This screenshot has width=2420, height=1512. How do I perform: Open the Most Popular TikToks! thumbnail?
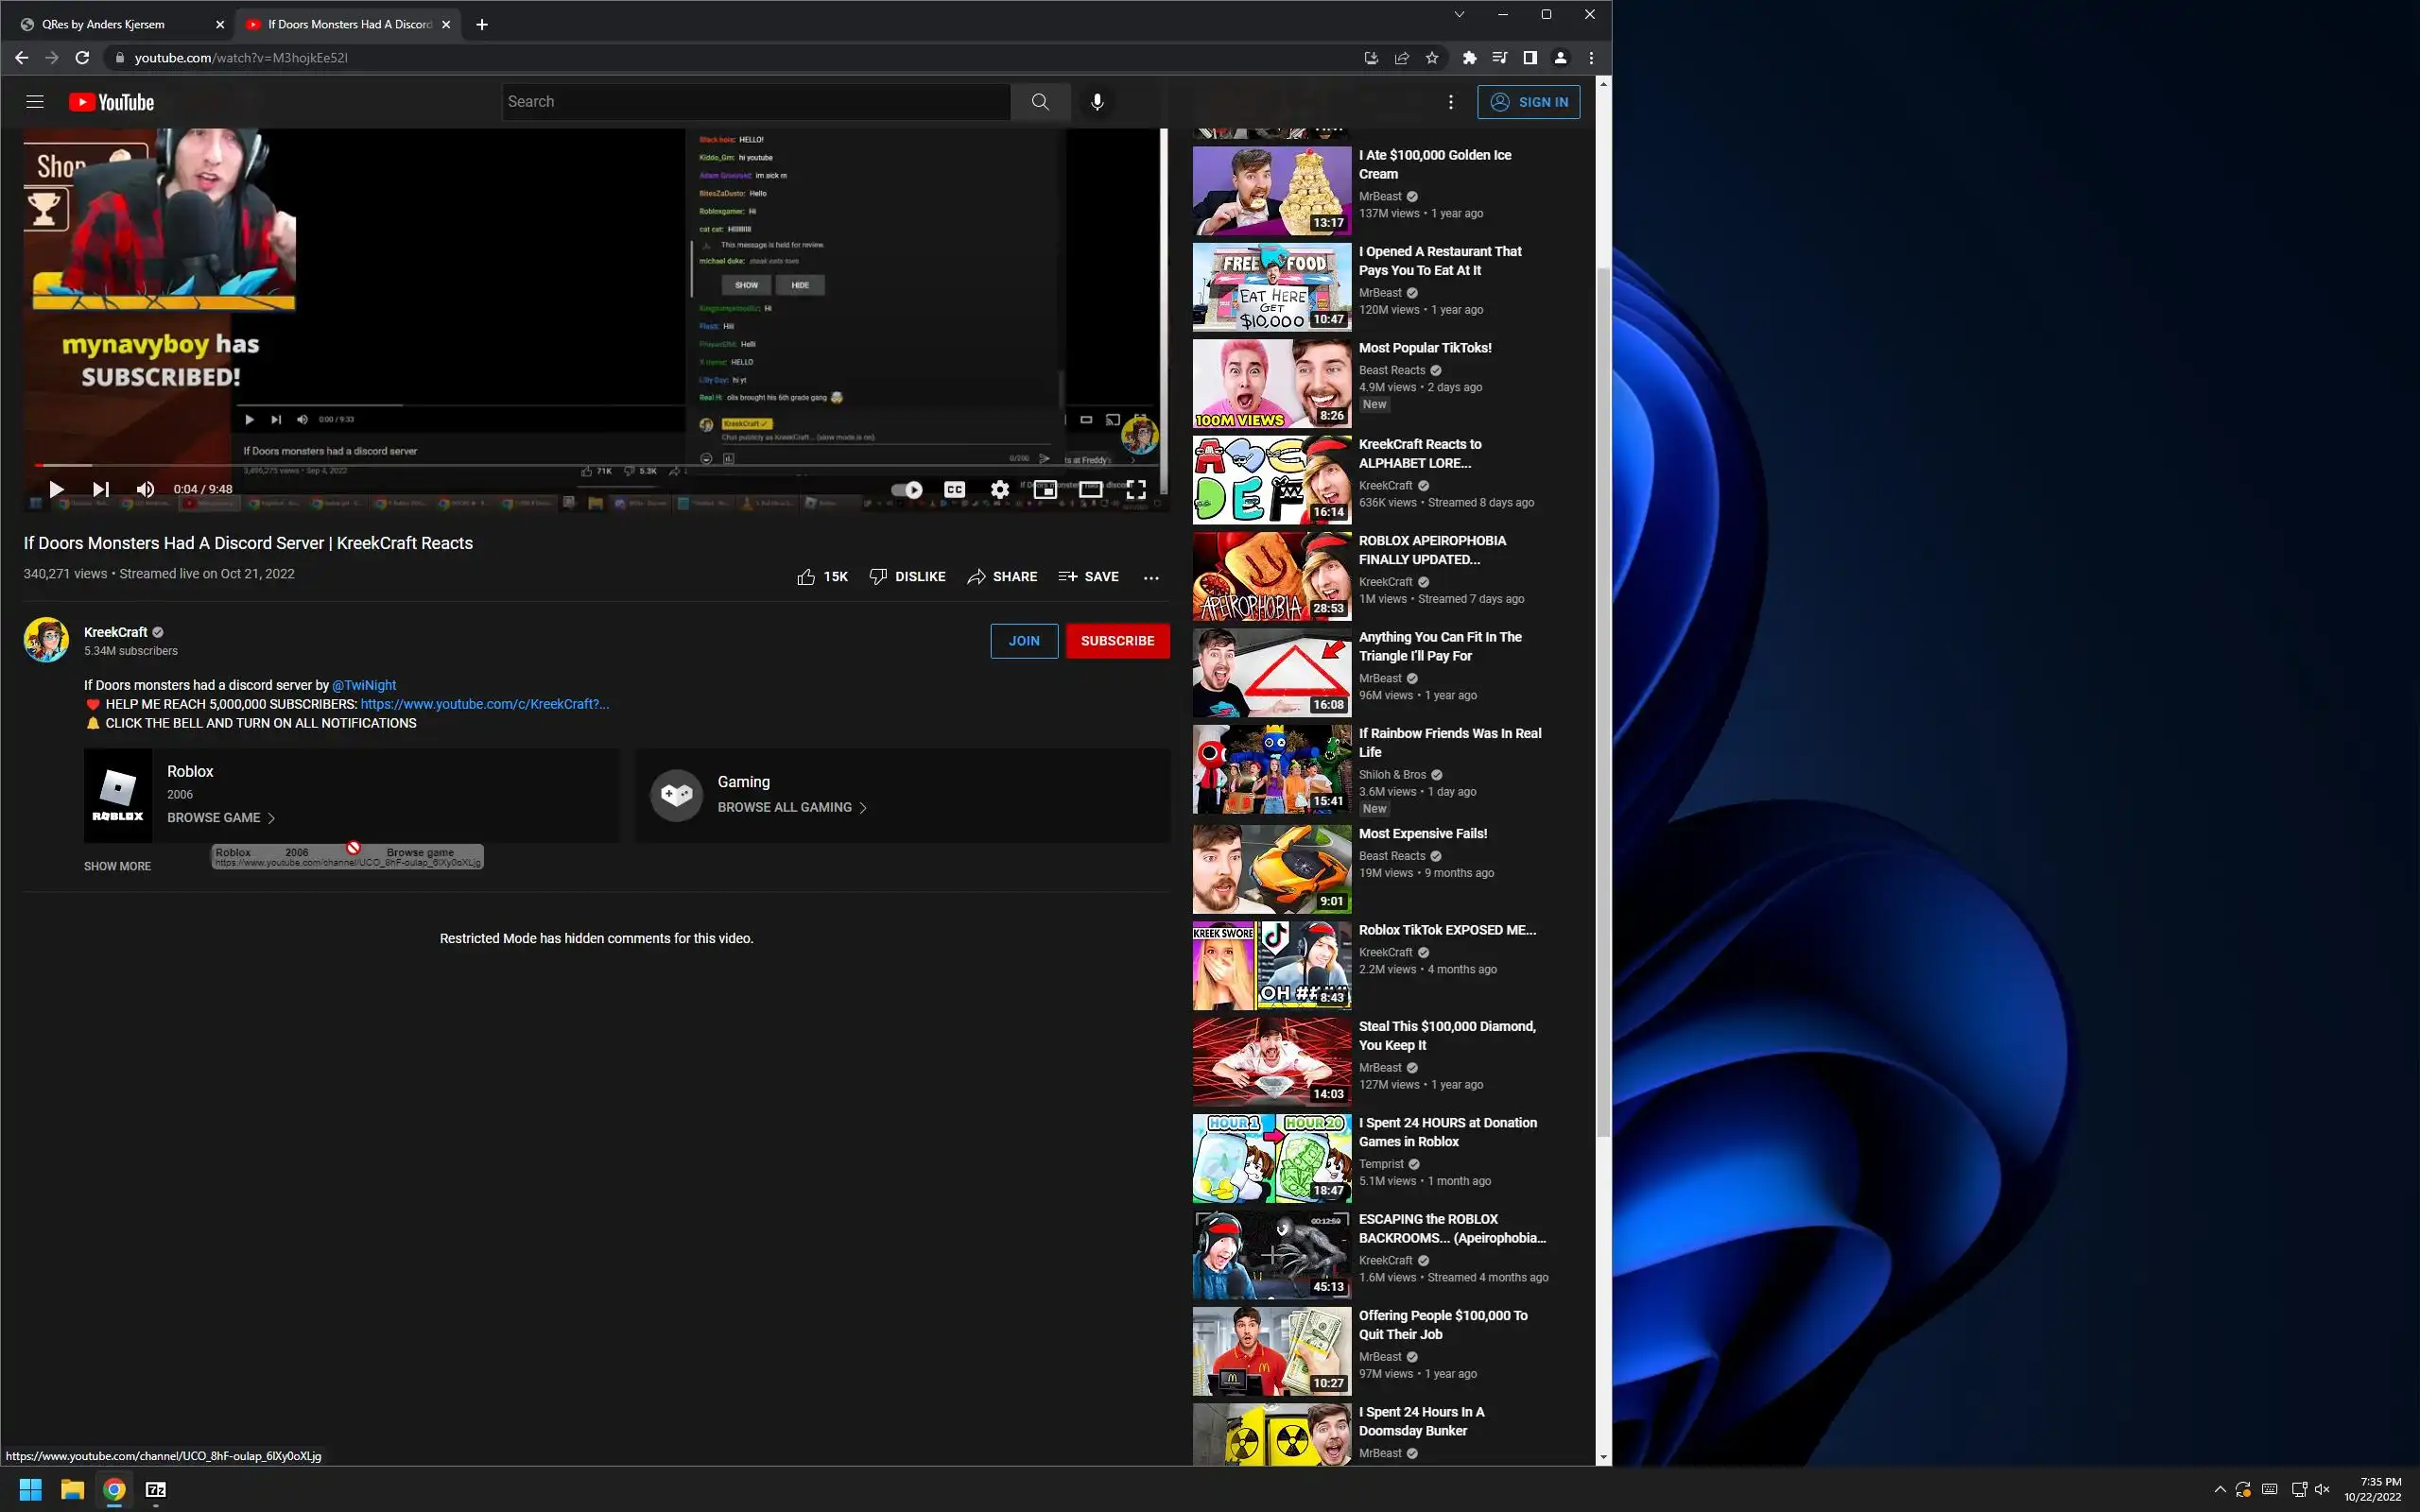pos(1271,383)
